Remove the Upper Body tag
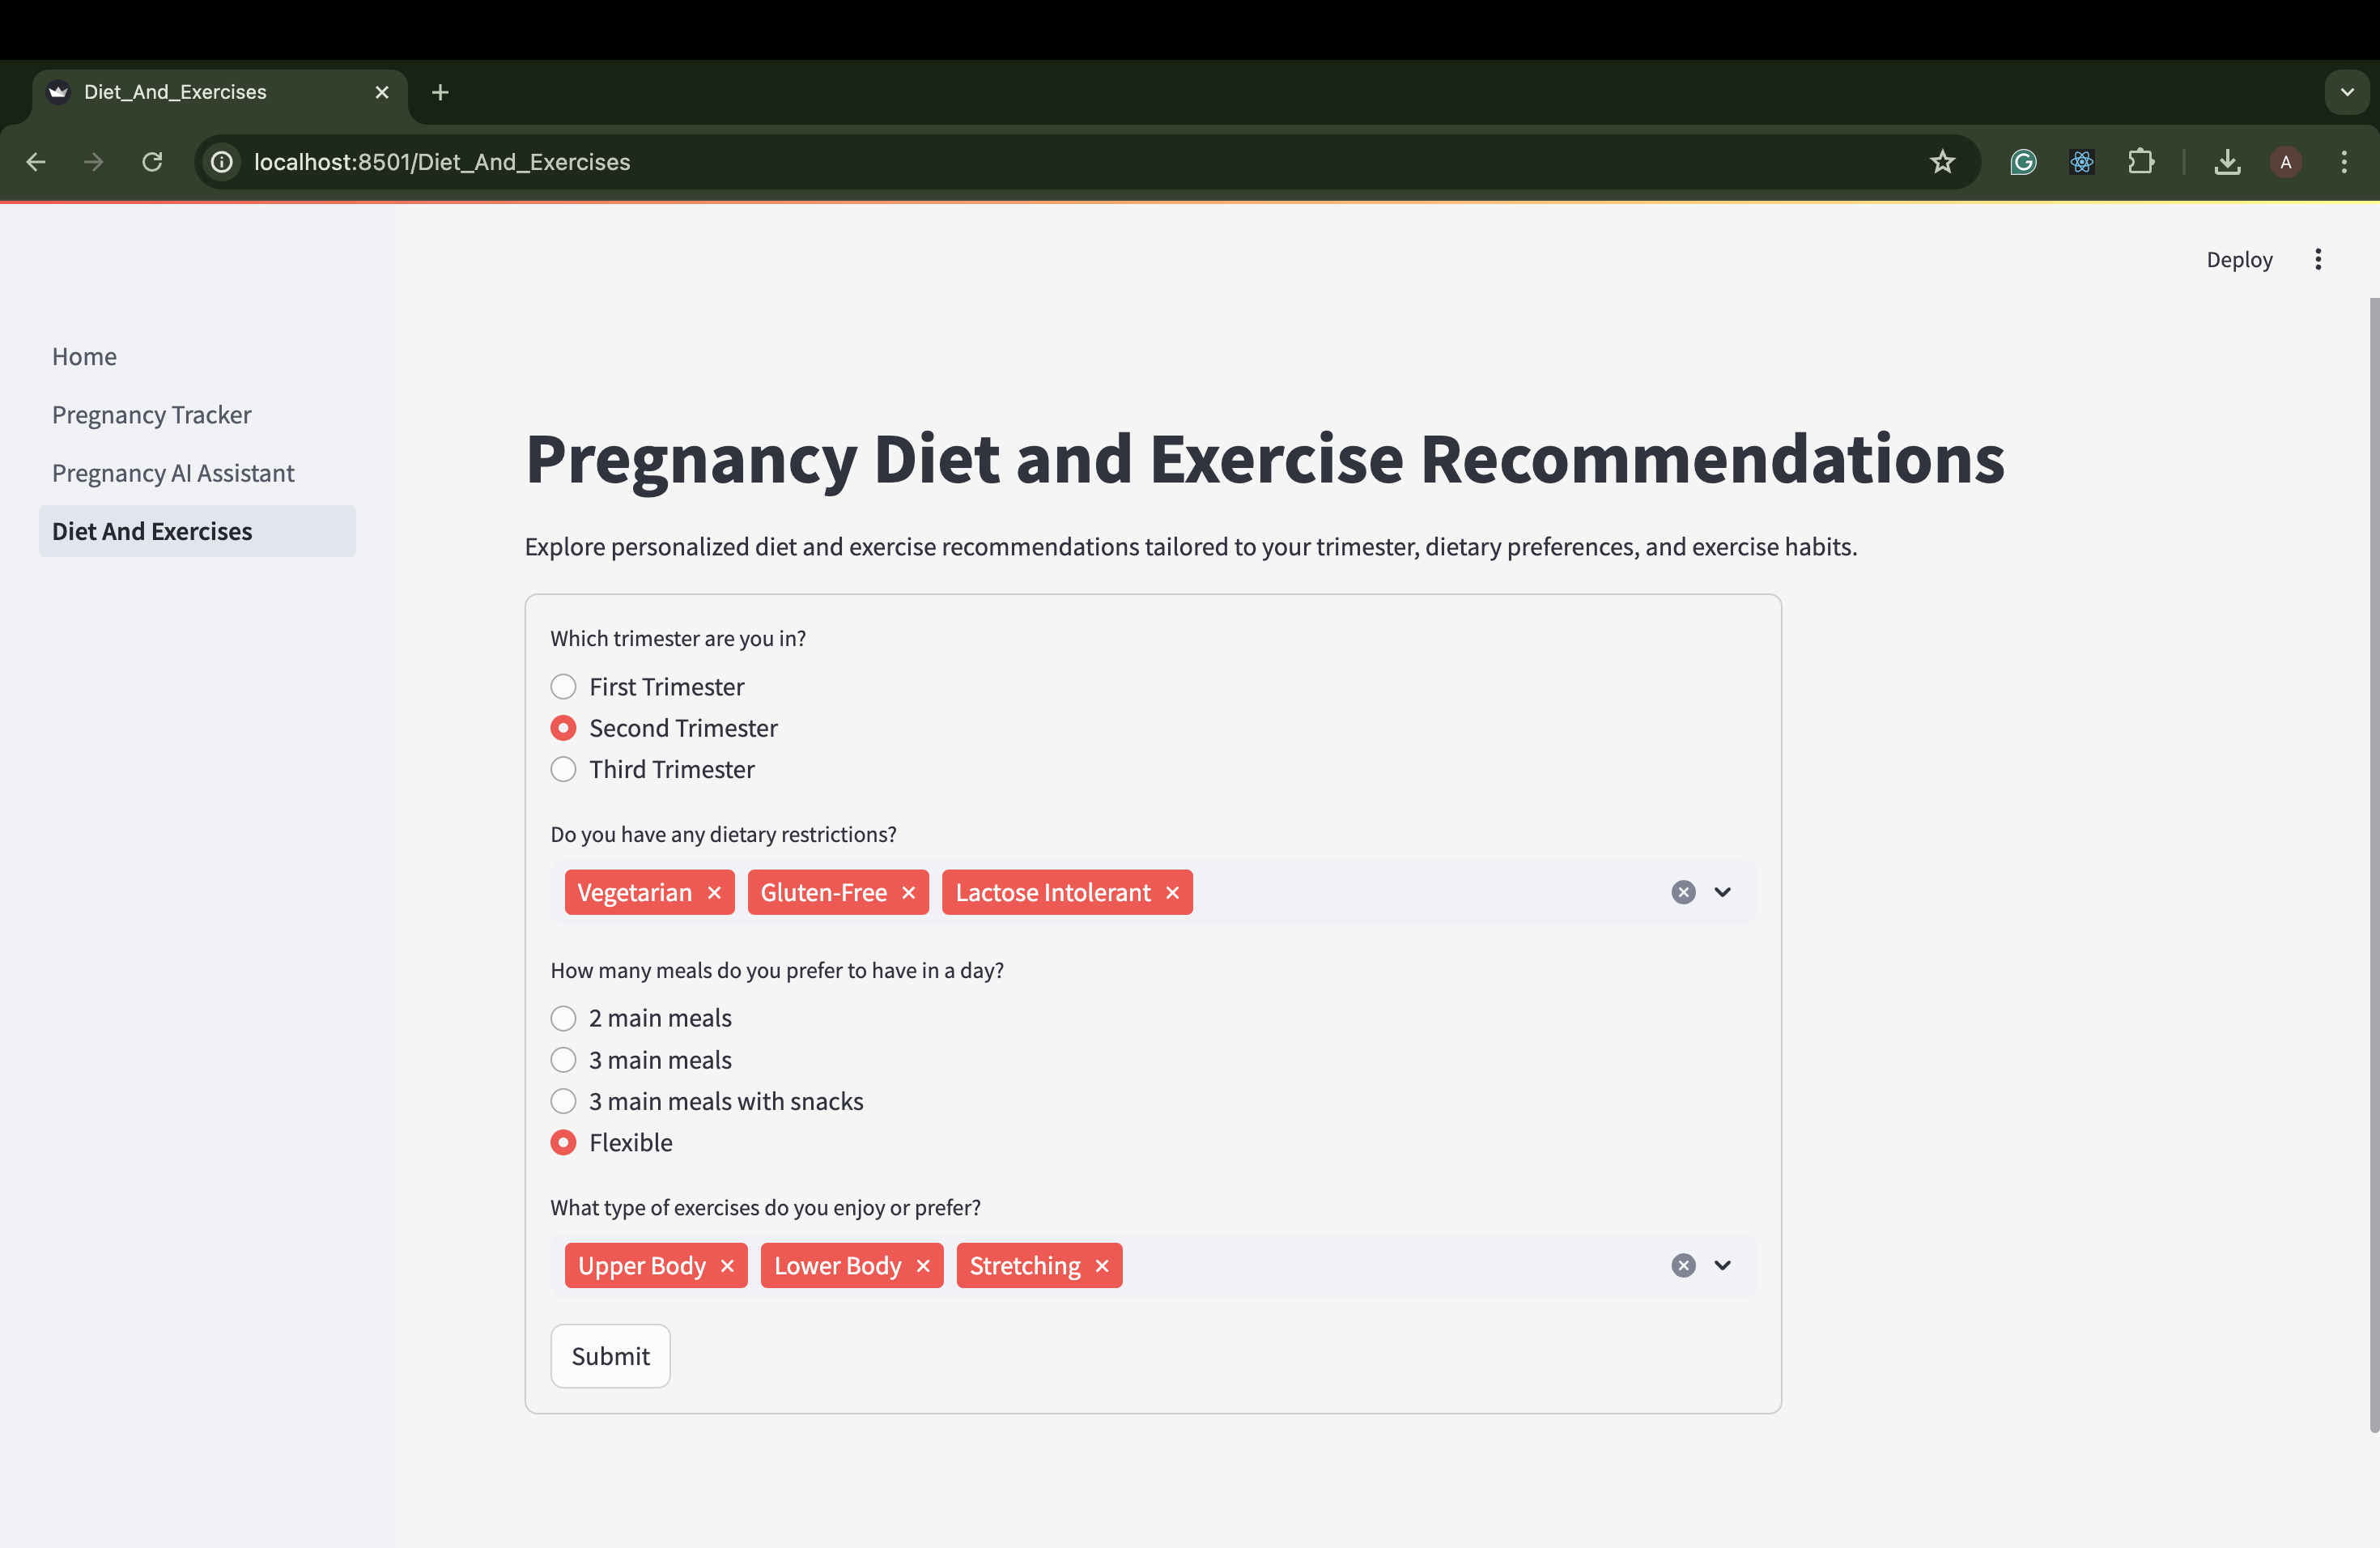This screenshot has height=1548, width=2380. pos(727,1265)
